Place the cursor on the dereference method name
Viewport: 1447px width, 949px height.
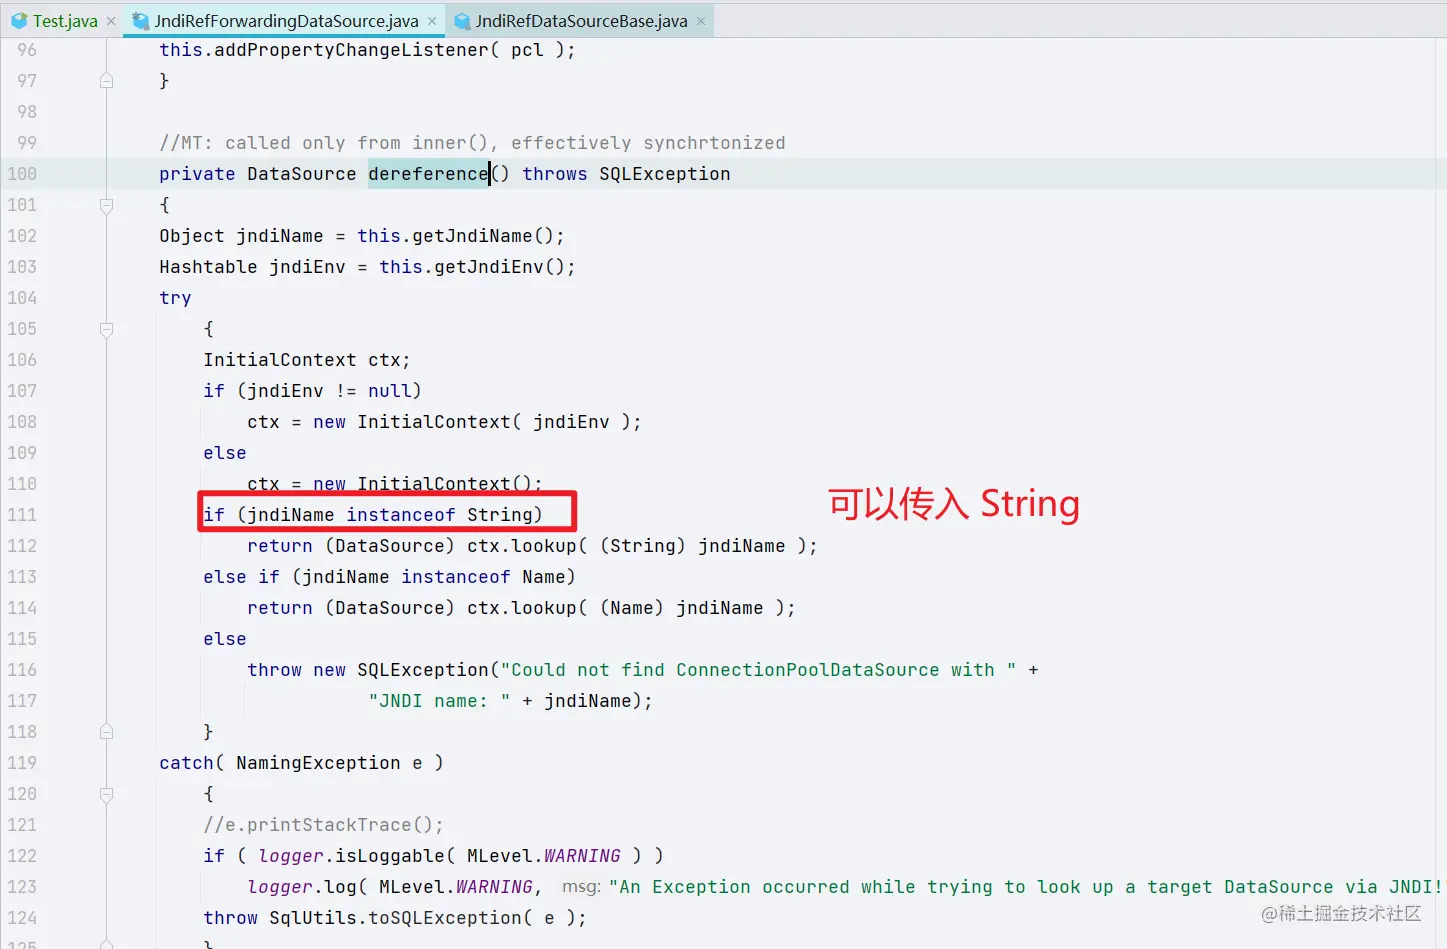428,174
